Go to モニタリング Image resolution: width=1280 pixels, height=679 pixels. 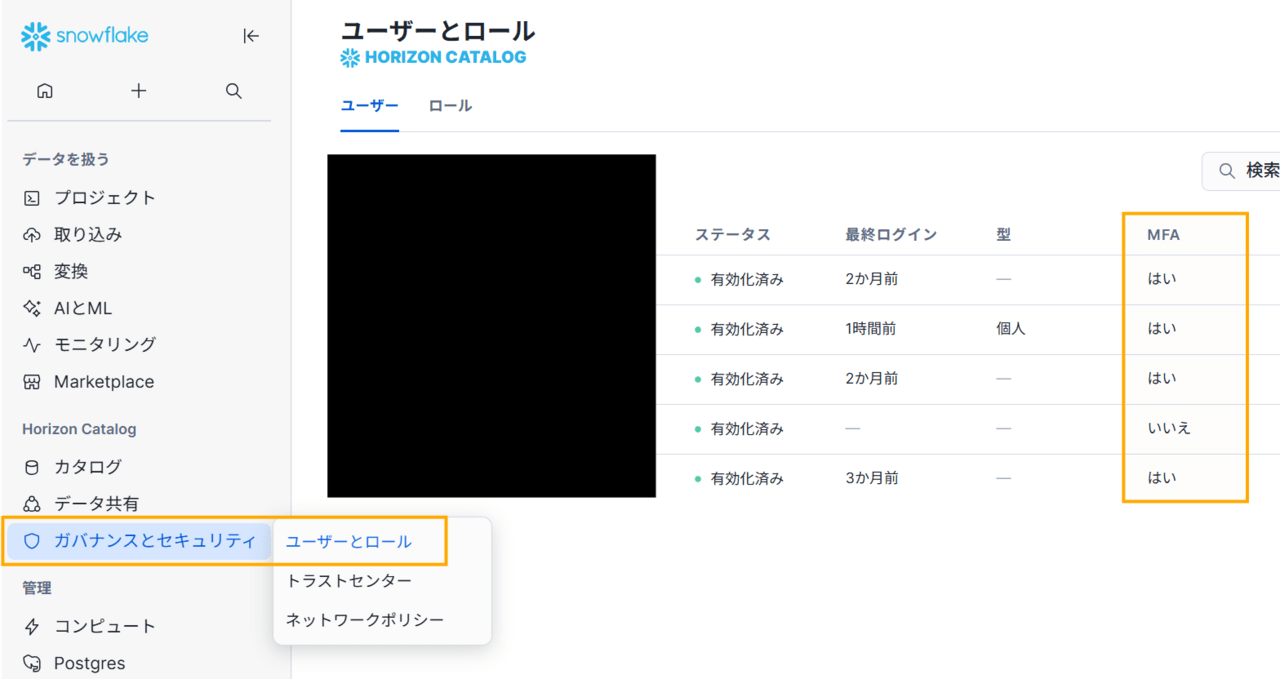(104, 345)
